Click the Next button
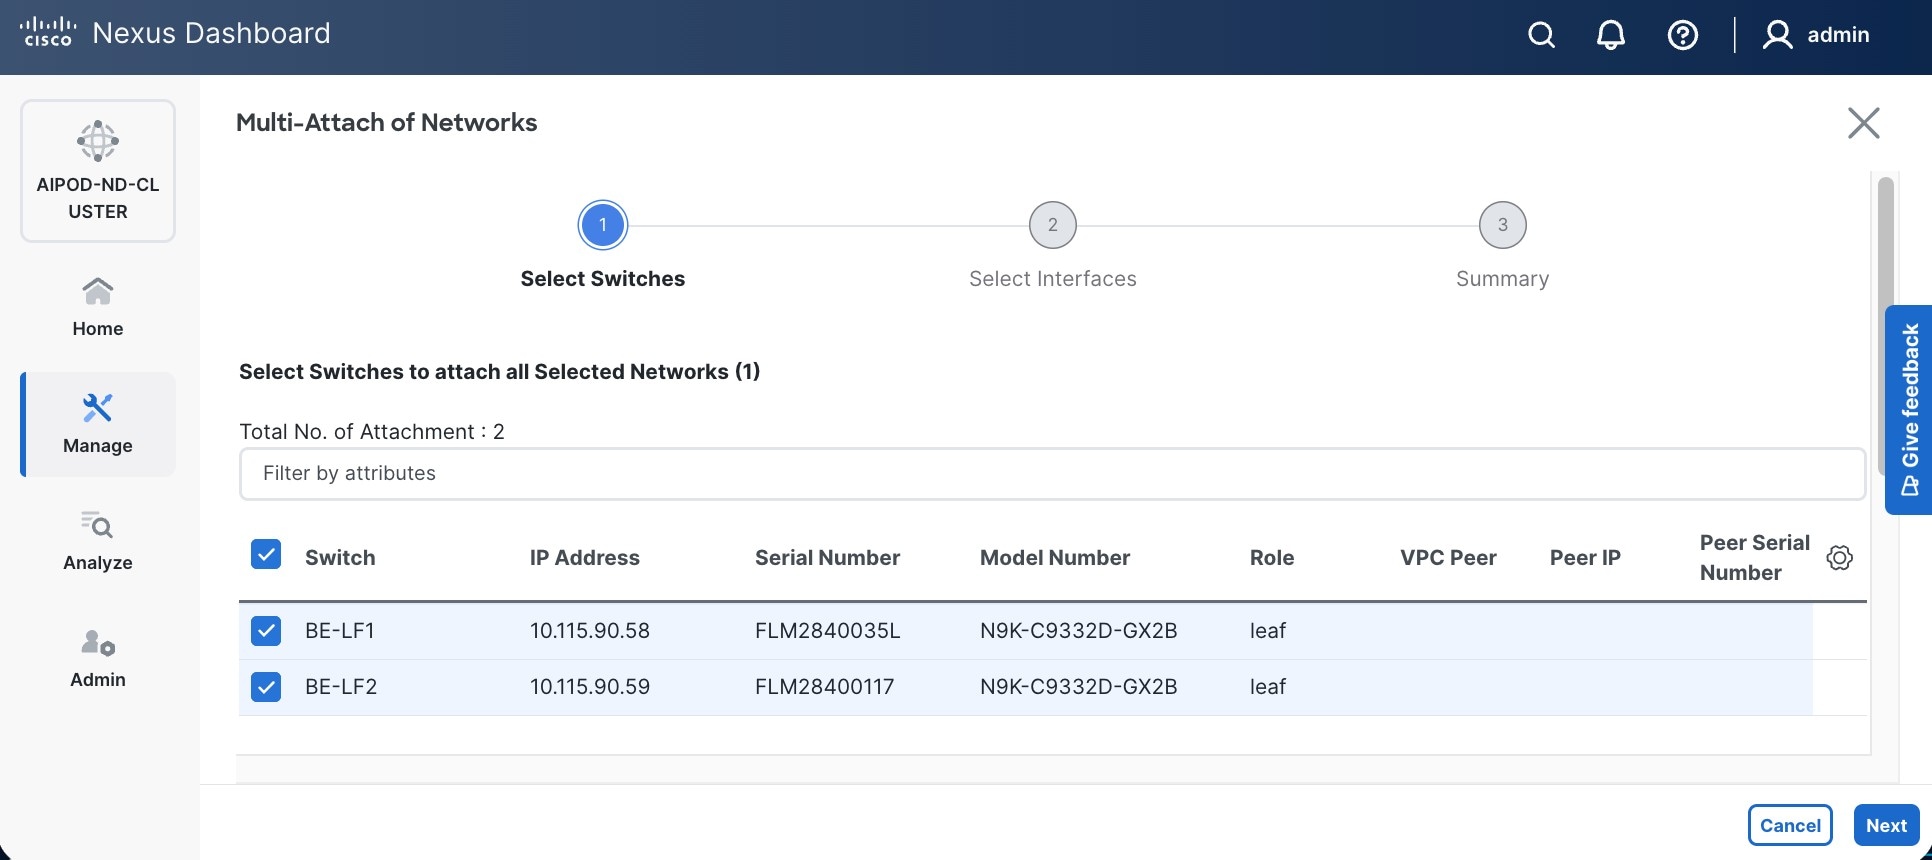This screenshot has width=1932, height=860. coord(1886,825)
